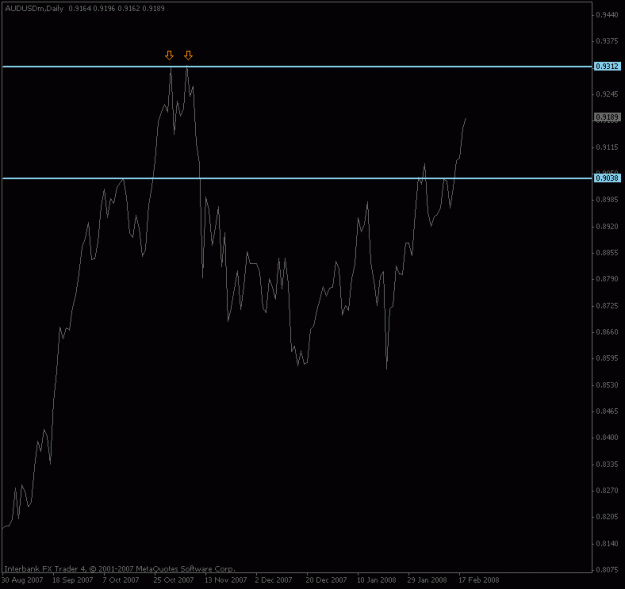The height and width of the screenshot is (589, 625).
Task: Click the 18 Sep 2007 date label
Action: (x=73, y=580)
